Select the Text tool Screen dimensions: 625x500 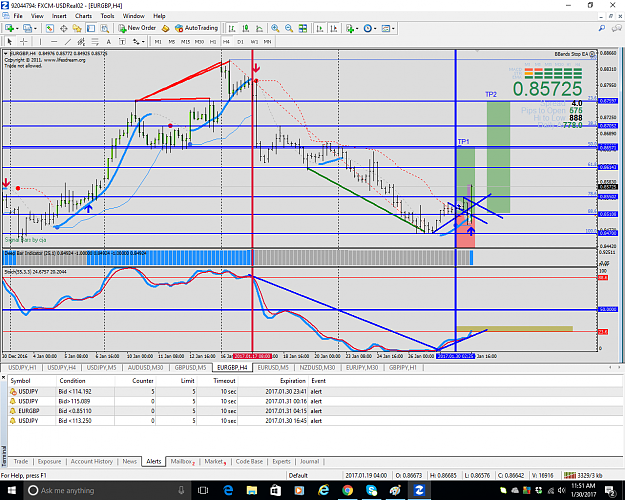tap(108, 41)
